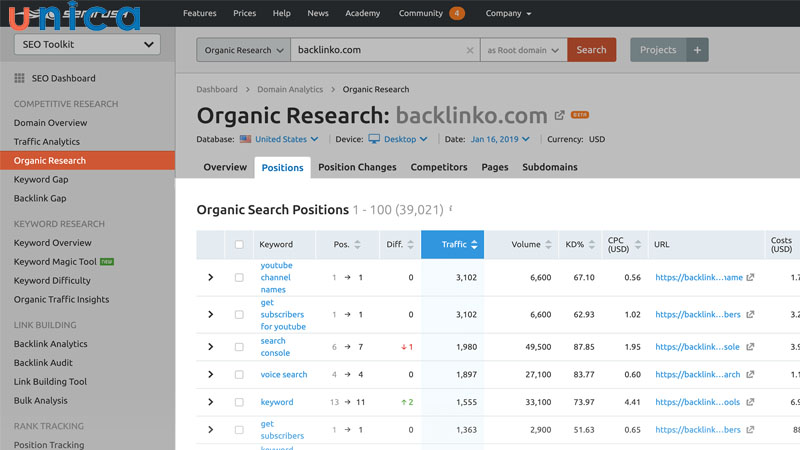Open the Company menu dropdown

pos(508,13)
